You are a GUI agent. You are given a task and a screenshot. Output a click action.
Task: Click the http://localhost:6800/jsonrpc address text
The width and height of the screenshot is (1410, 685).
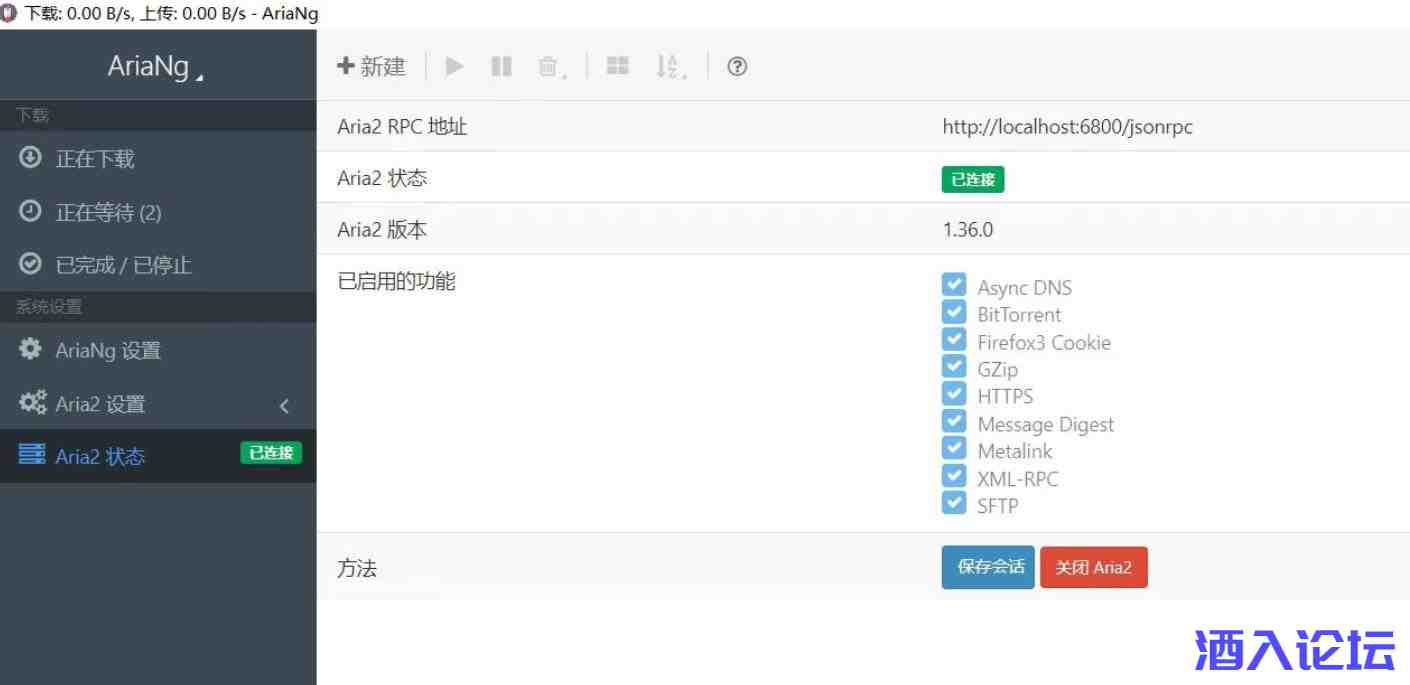point(1067,127)
